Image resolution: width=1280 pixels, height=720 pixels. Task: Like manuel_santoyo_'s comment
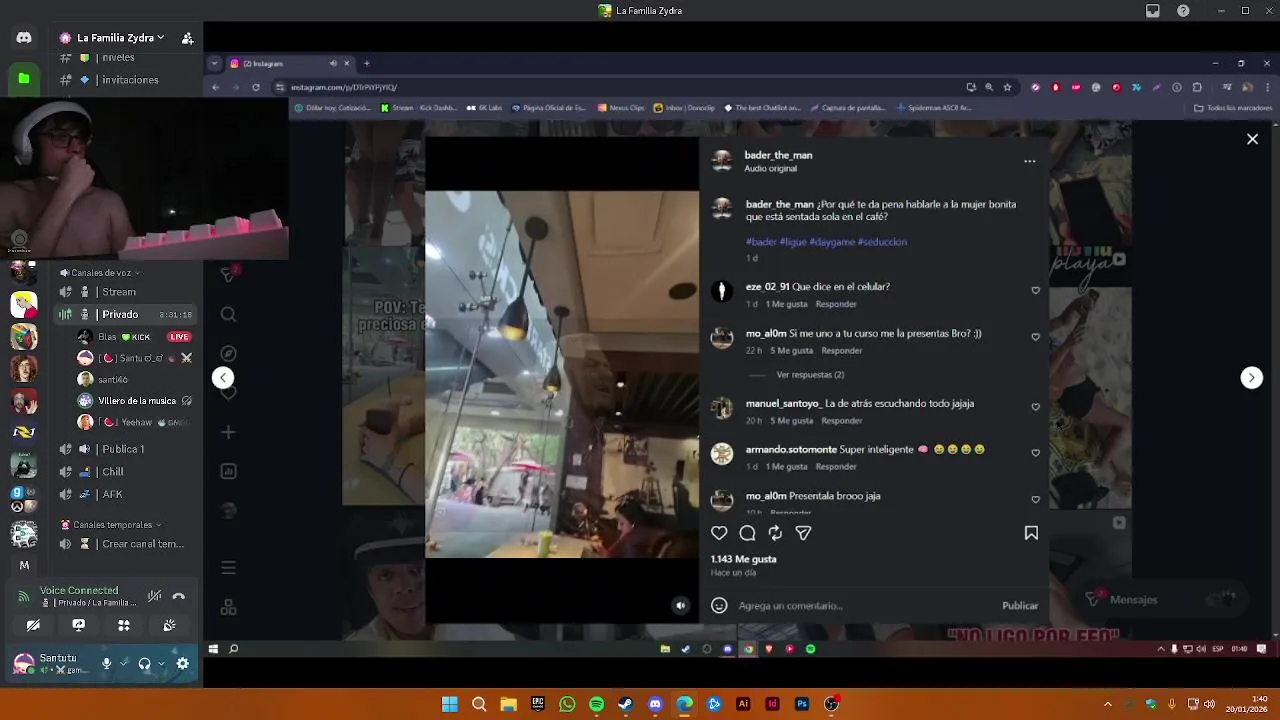[x=1035, y=407]
